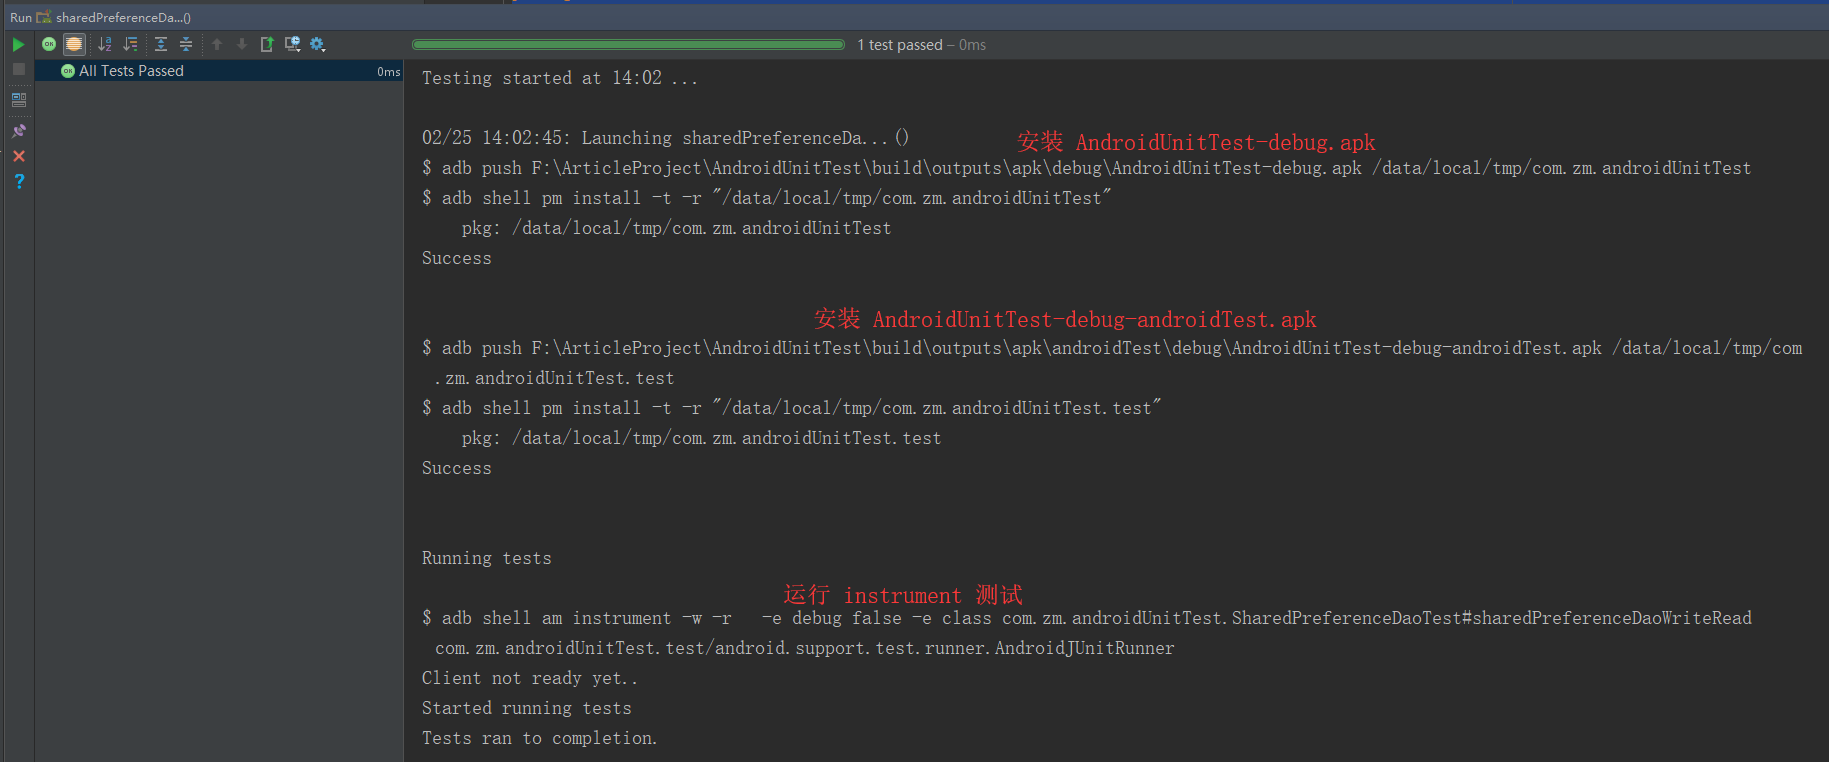
Task: Collapse all test tree nodes
Action: click(185, 44)
